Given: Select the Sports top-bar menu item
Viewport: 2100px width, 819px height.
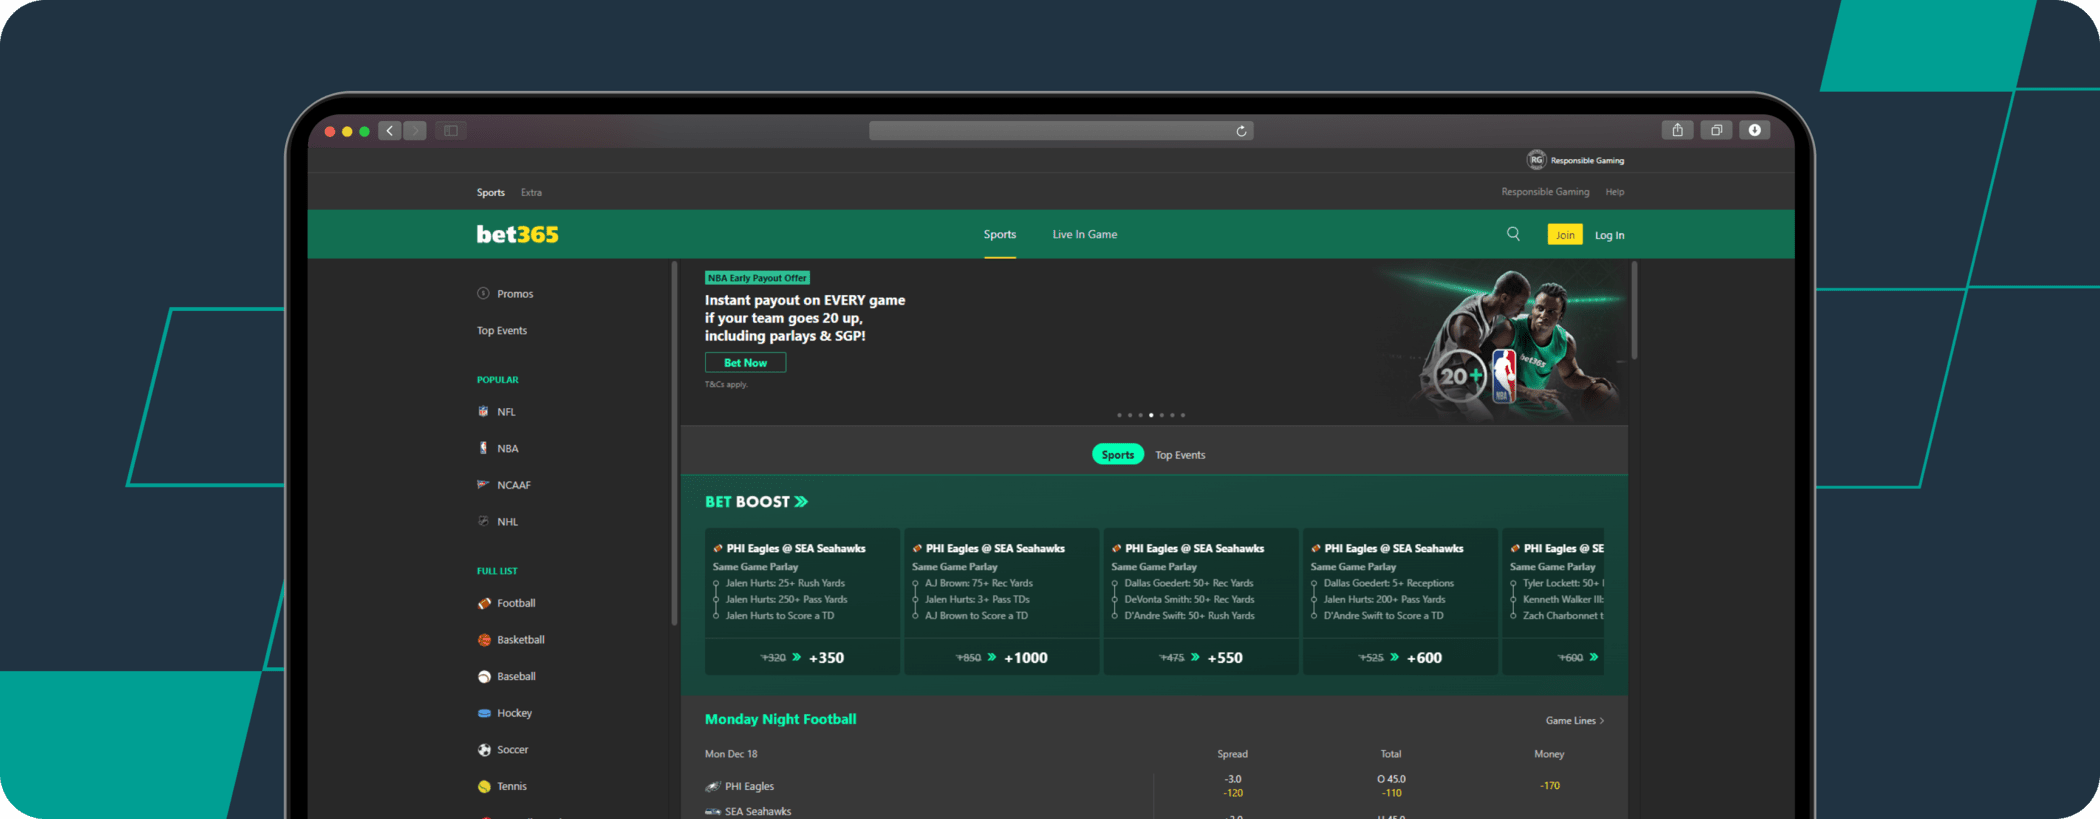Looking at the screenshot, I should click(x=490, y=192).
